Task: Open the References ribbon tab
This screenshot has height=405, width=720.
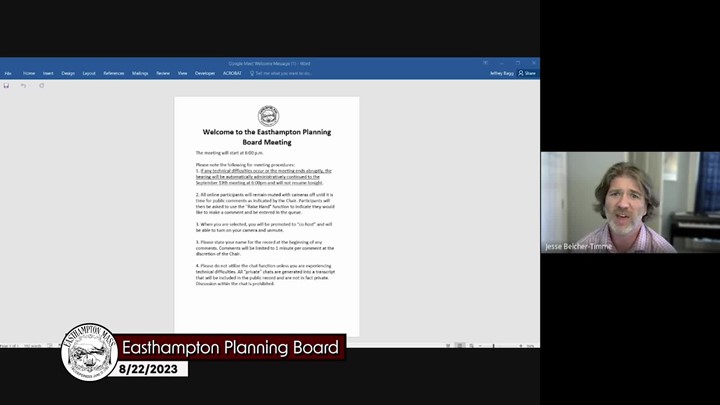Action: tap(114, 73)
